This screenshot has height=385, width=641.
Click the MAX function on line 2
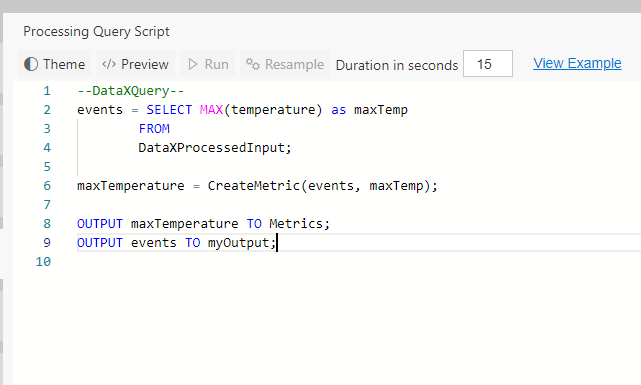(211, 110)
